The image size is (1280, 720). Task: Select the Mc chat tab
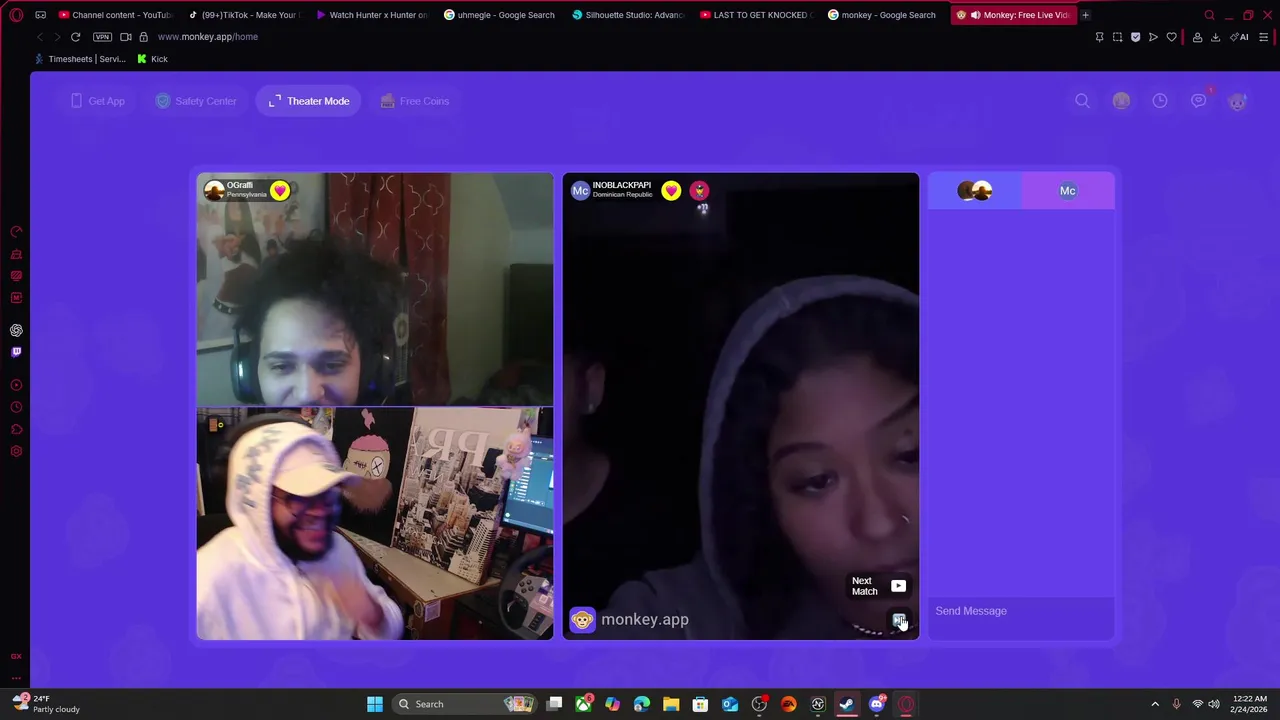pyautogui.click(x=1068, y=191)
